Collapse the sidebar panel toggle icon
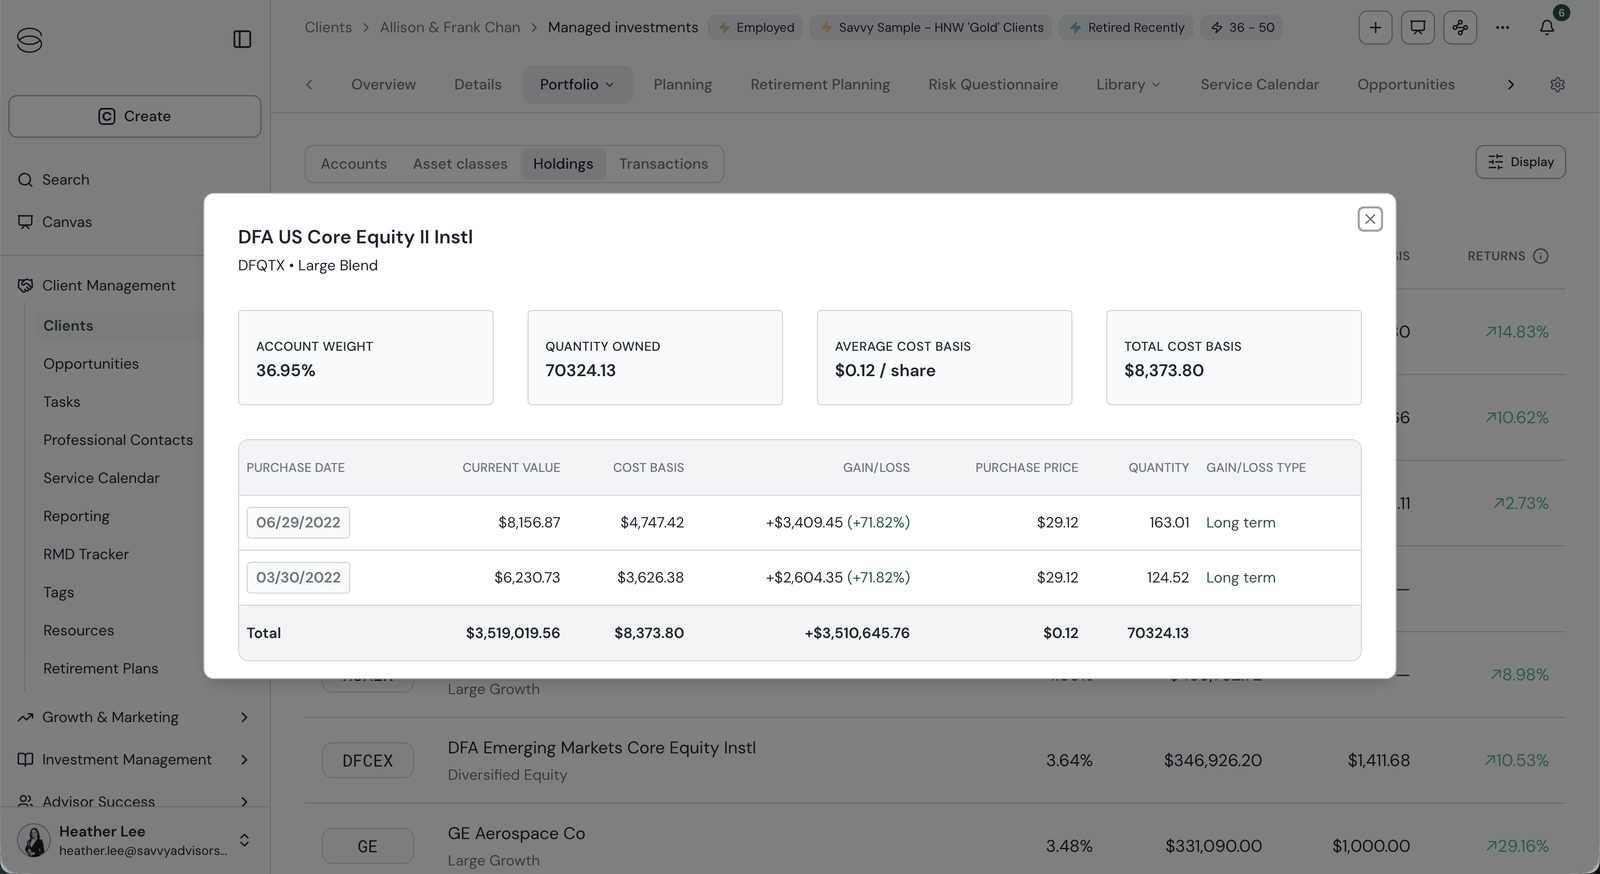 (242, 39)
